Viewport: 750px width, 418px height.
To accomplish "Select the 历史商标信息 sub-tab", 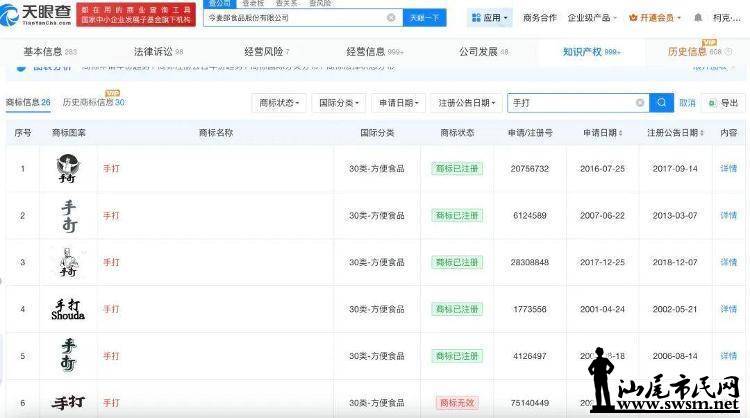I will click(x=93, y=103).
